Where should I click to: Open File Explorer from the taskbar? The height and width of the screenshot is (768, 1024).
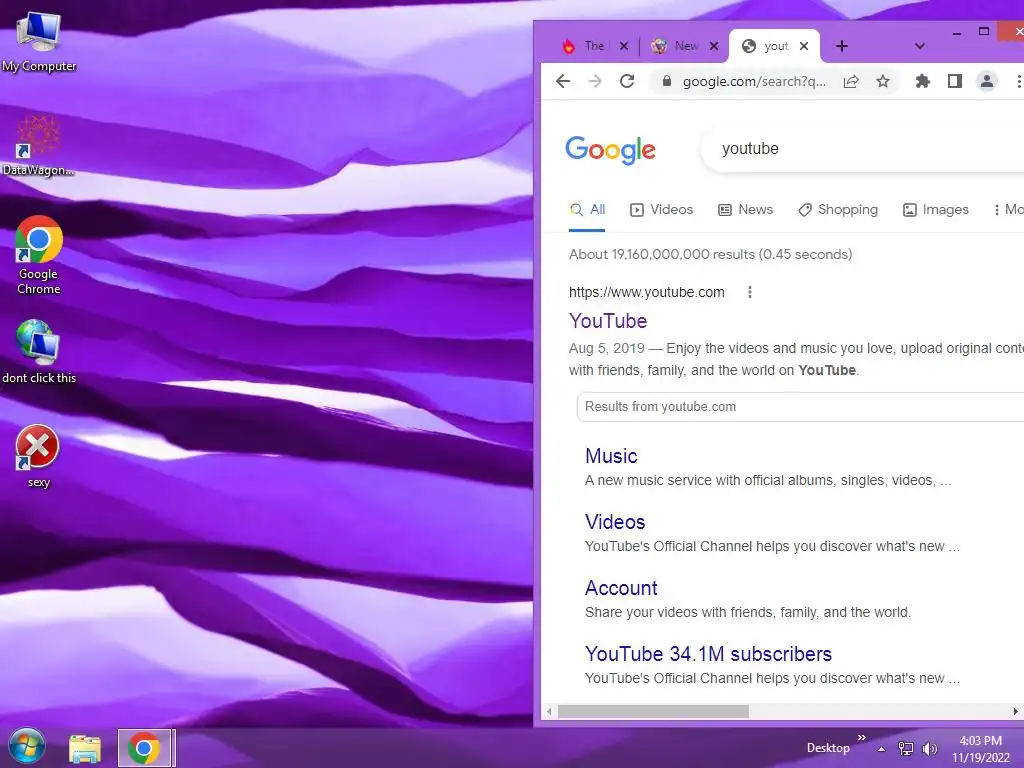pyautogui.click(x=85, y=748)
